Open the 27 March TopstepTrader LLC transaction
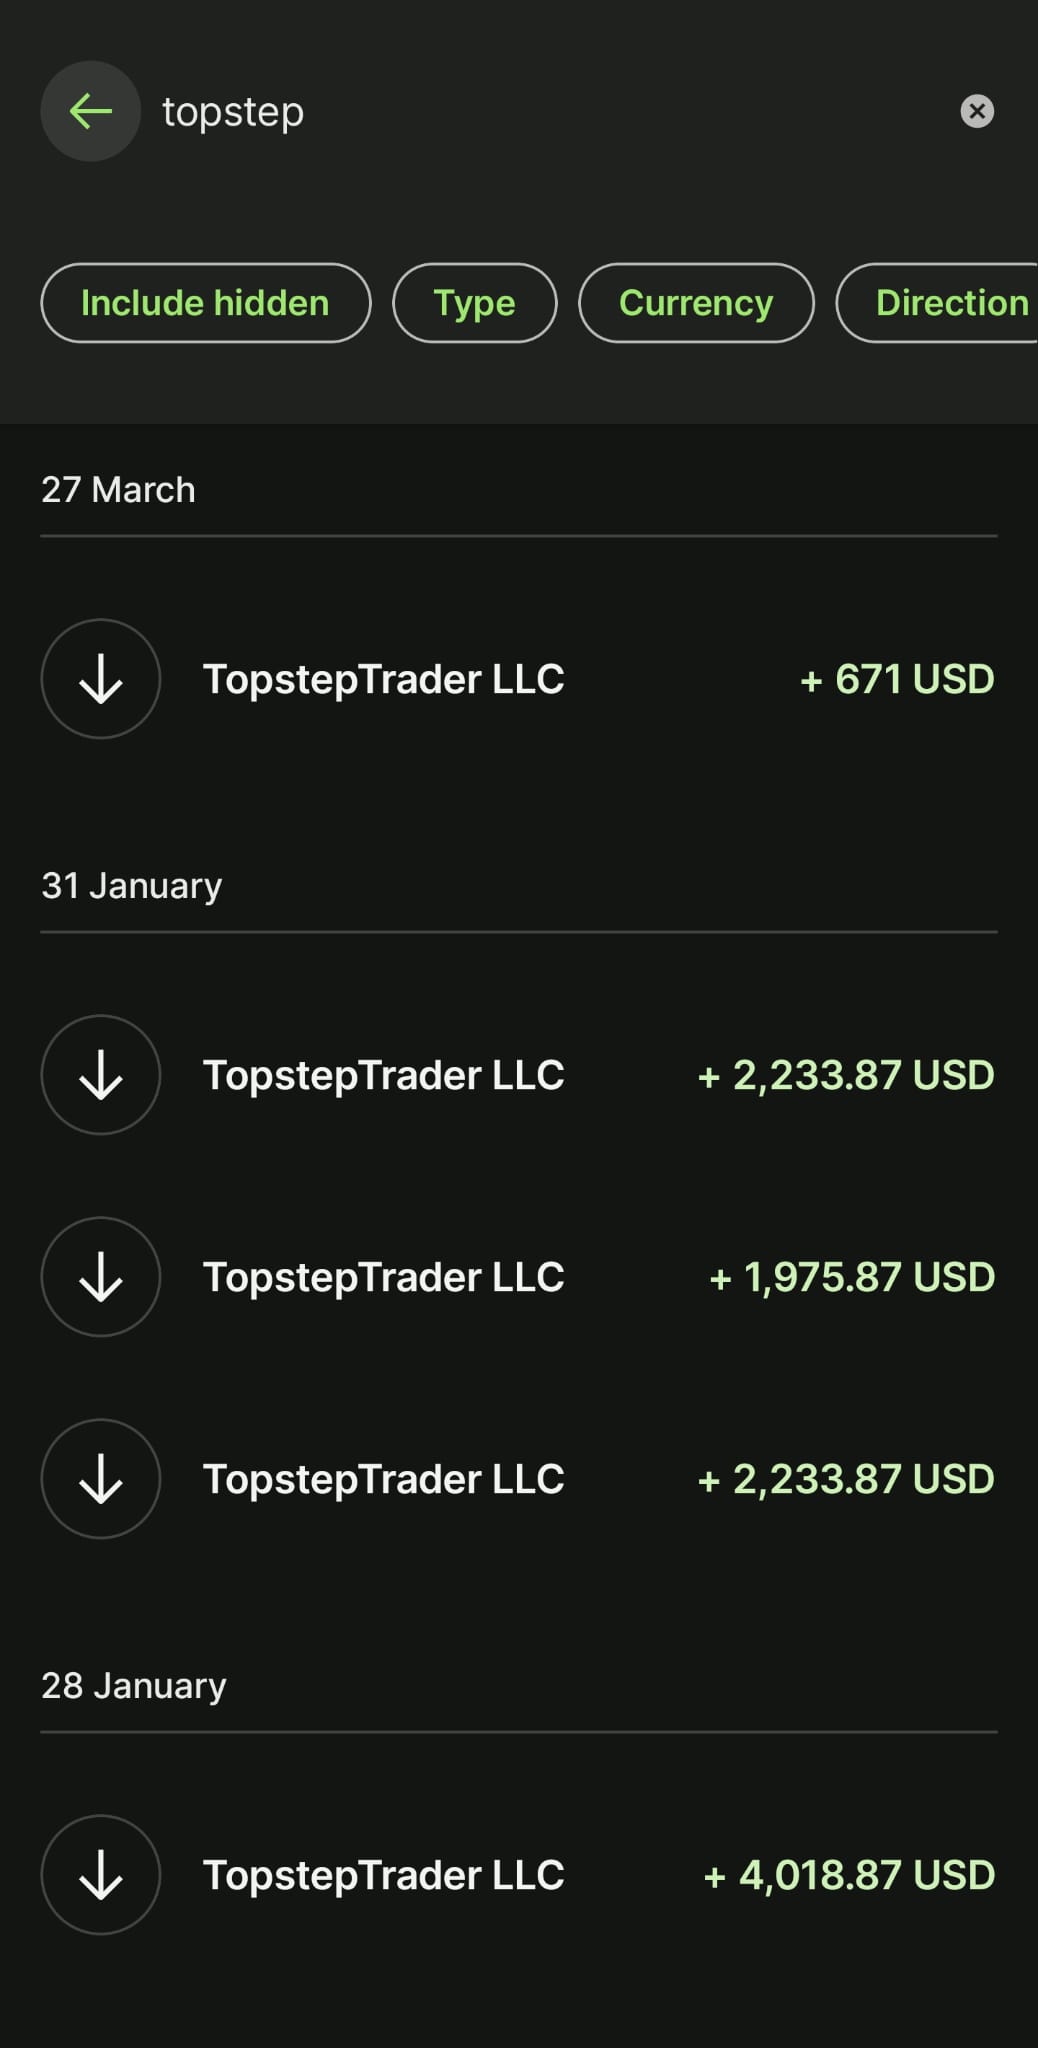The width and height of the screenshot is (1038, 2048). [384, 679]
